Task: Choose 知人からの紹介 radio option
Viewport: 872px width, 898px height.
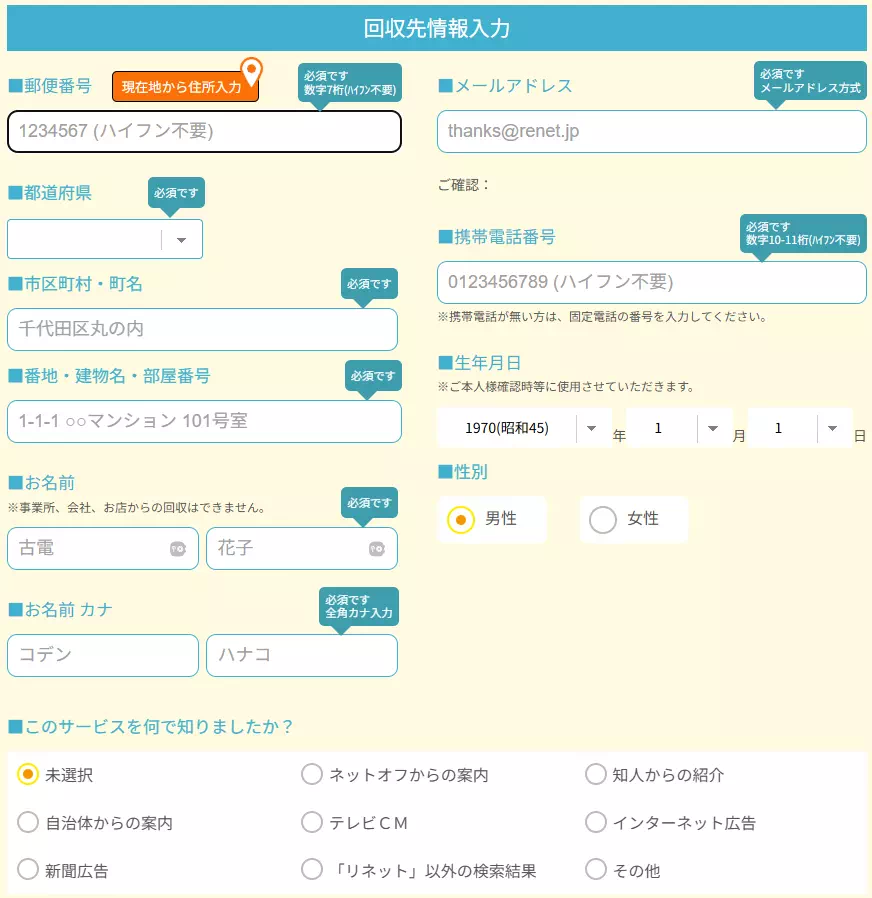Action: (x=596, y=775)
